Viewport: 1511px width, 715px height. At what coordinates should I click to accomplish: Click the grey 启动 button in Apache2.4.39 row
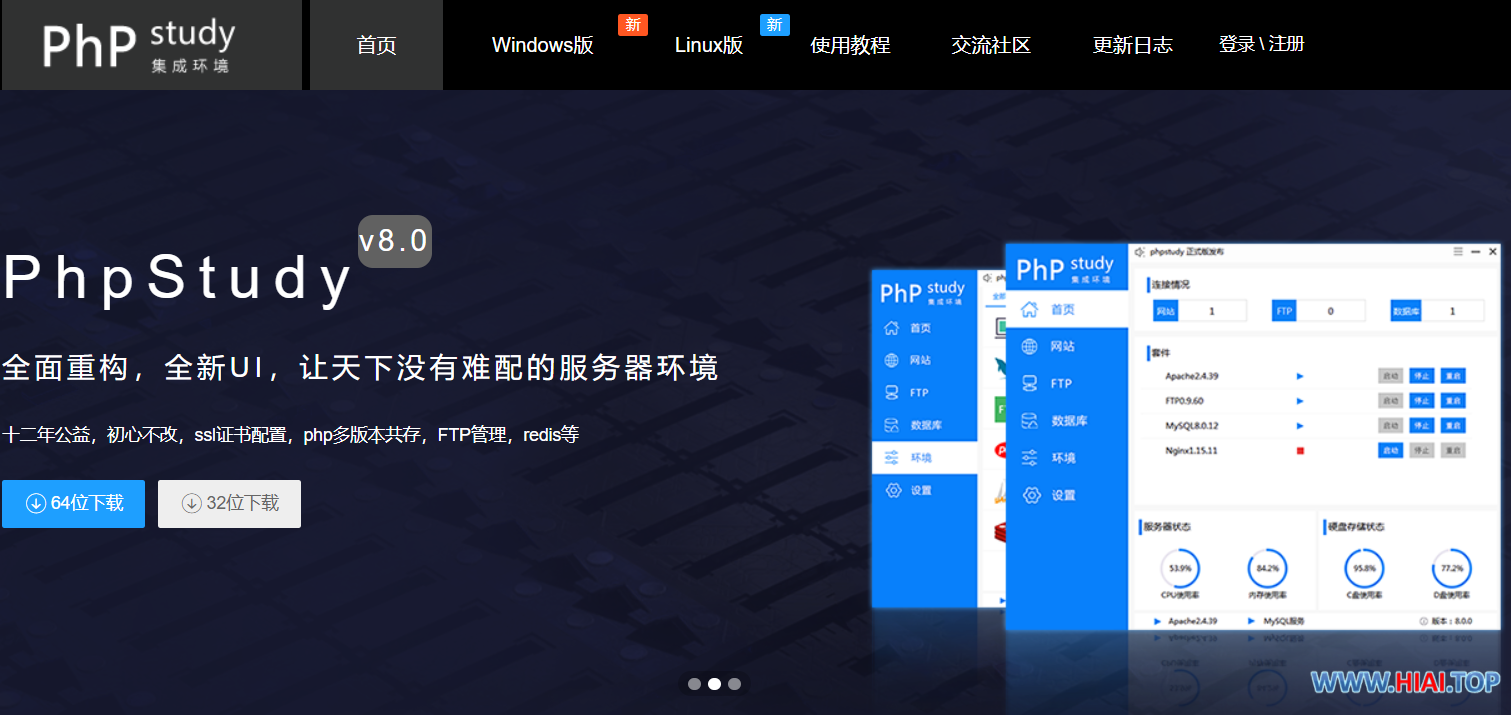click(x=1390, y=376)
